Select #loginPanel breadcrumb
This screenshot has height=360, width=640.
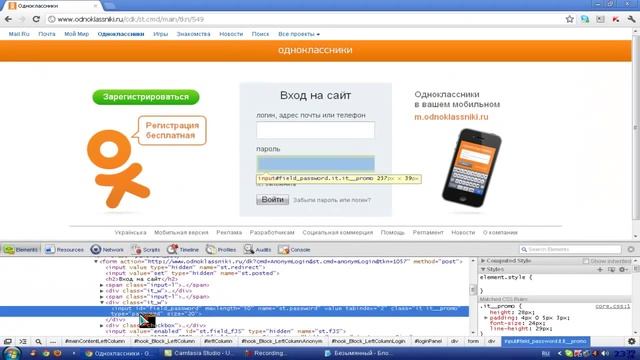(x=428, y=341)
